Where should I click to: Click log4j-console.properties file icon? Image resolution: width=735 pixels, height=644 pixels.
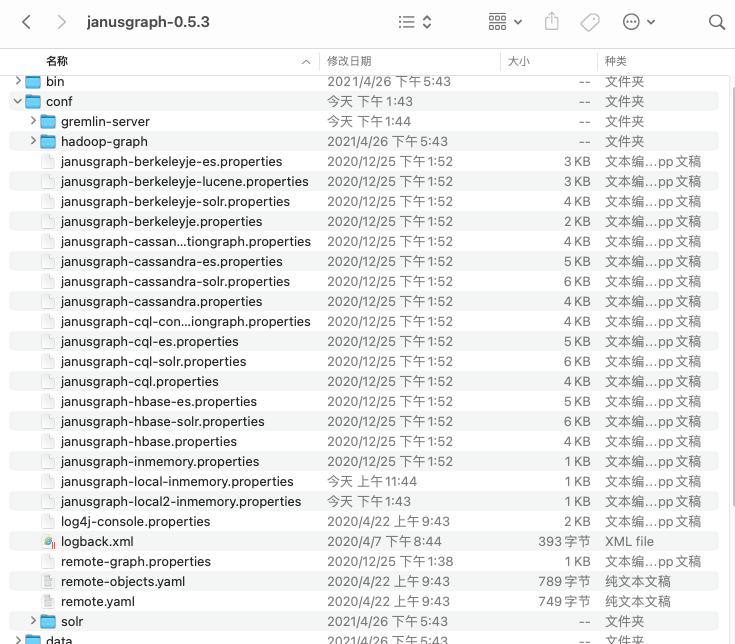[48, 522]
